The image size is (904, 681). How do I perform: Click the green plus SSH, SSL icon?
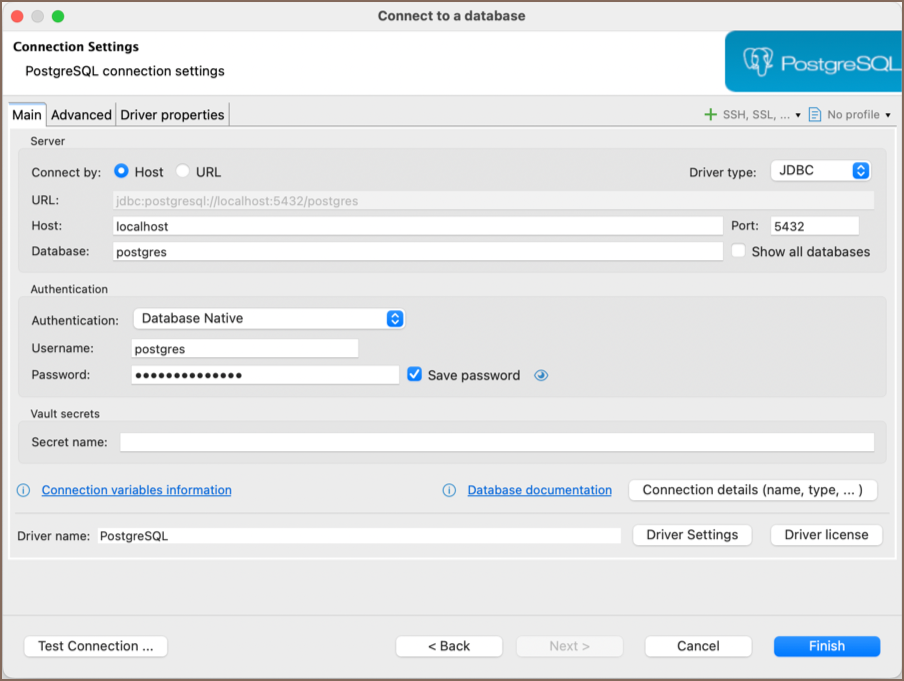point(710,115)
